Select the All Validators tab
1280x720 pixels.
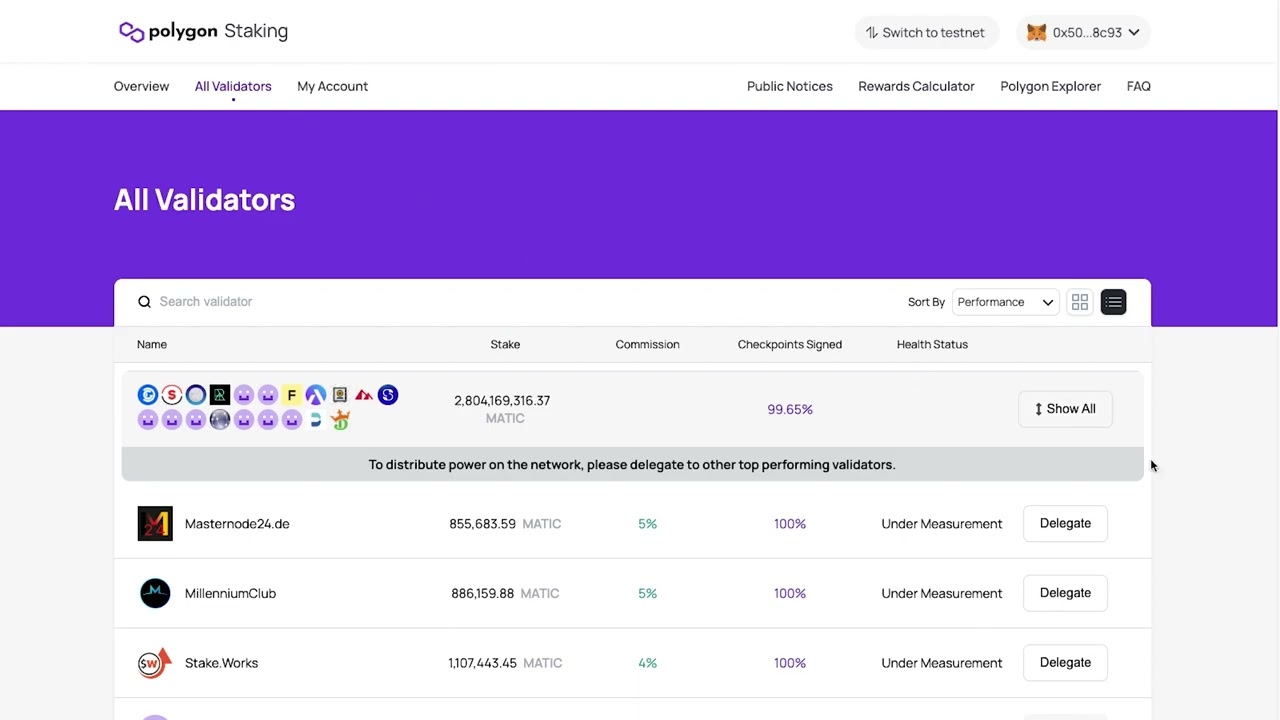click(x=233, y=86)
